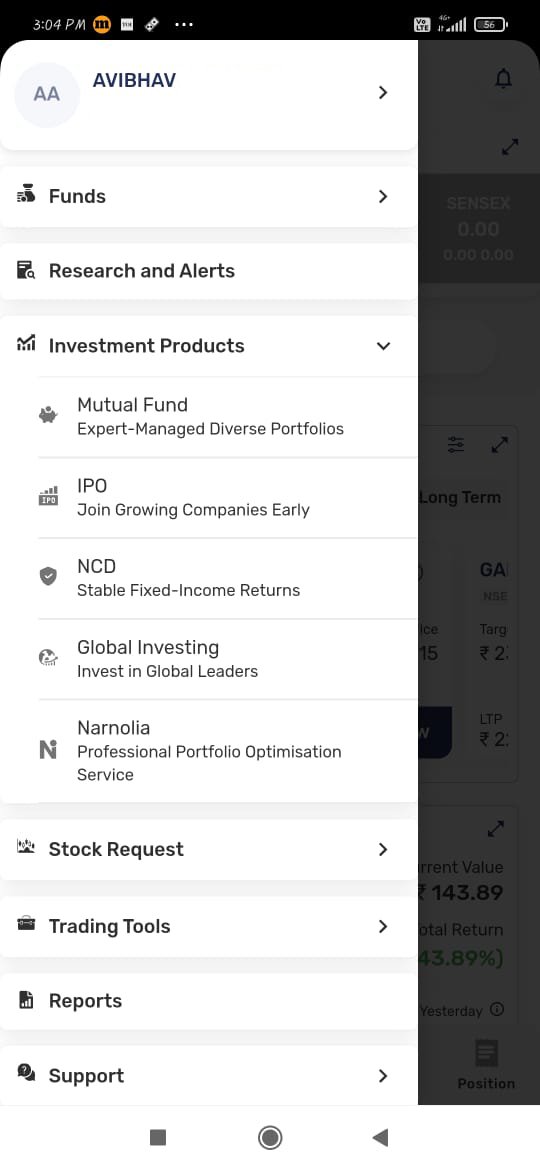Screen dimensions: 540x1170
Task: Tap the Funds money bag icon
Action: (26, 195)
